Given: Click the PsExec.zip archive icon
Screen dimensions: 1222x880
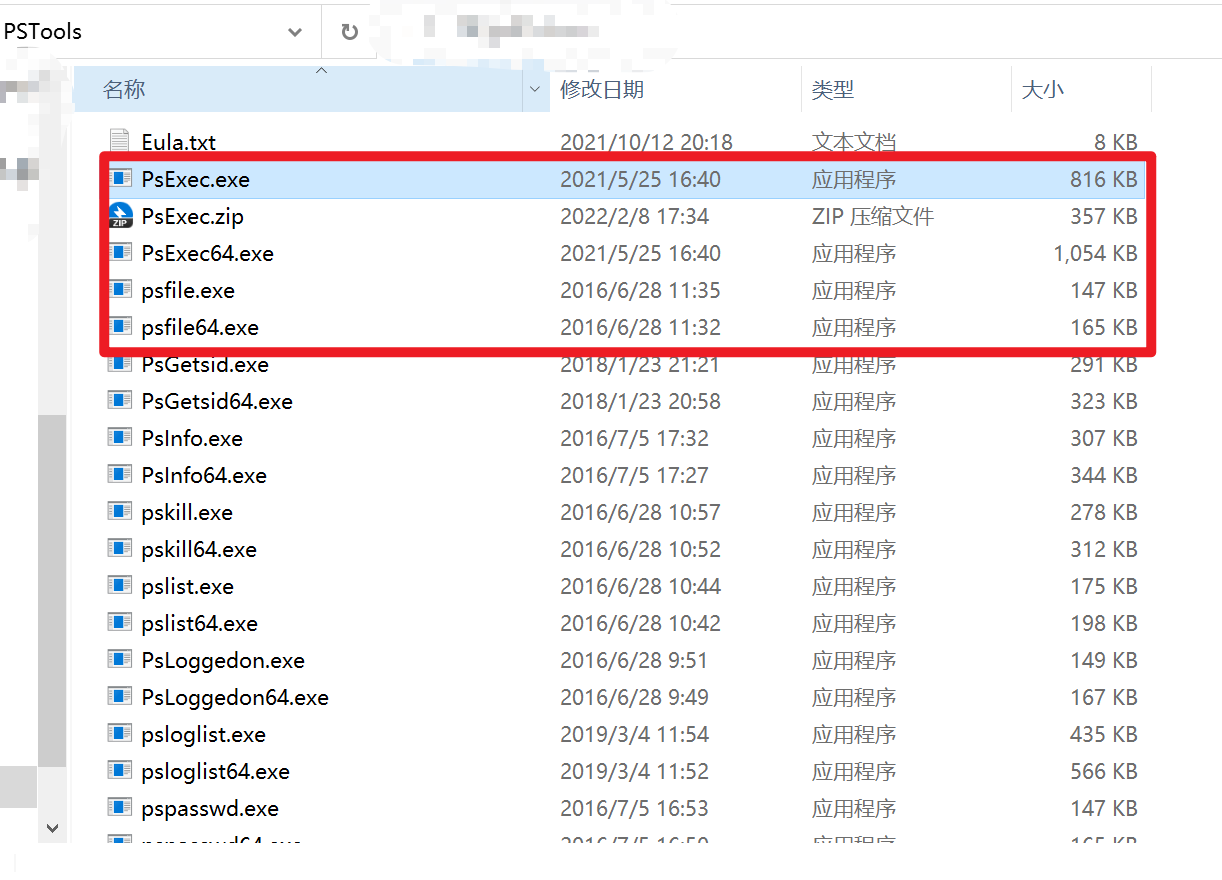Looking at the screenshot, I should (120, 216).
